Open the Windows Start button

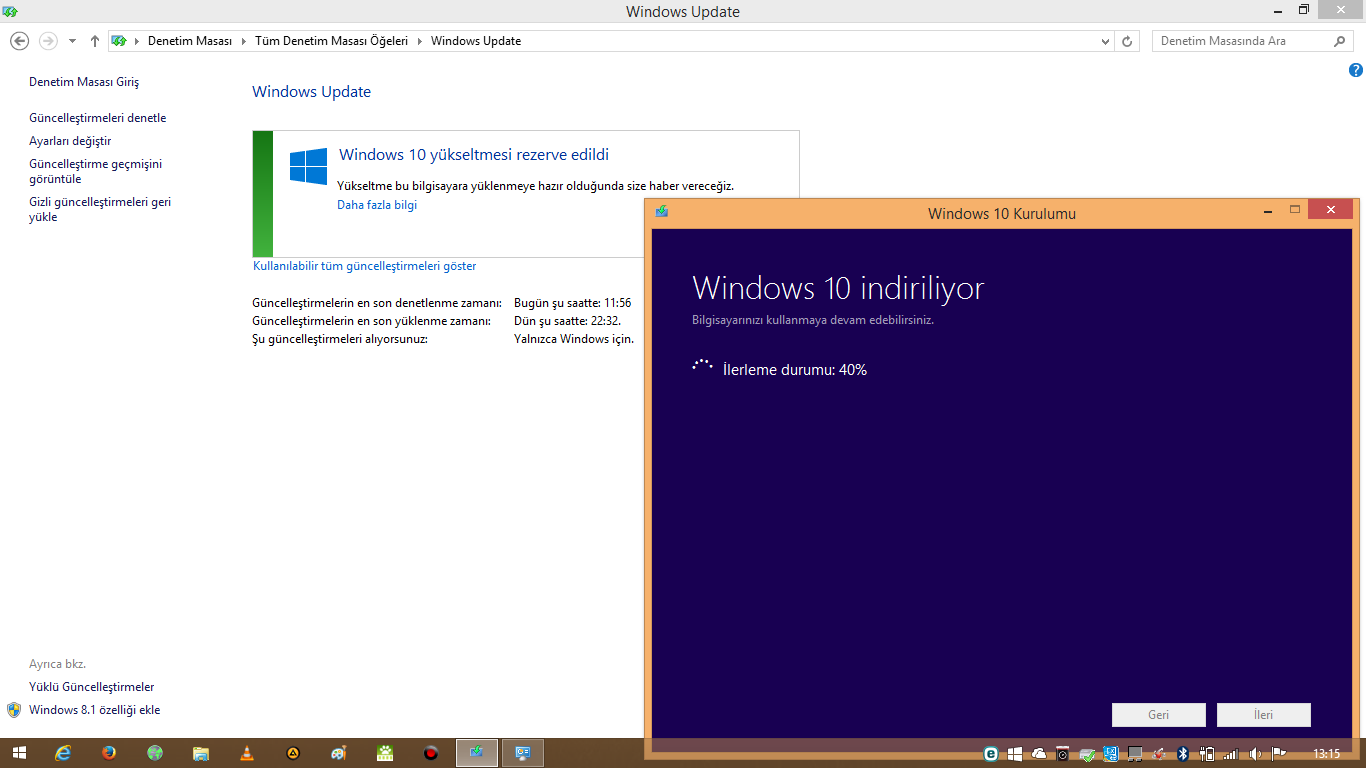coord(19,753)
